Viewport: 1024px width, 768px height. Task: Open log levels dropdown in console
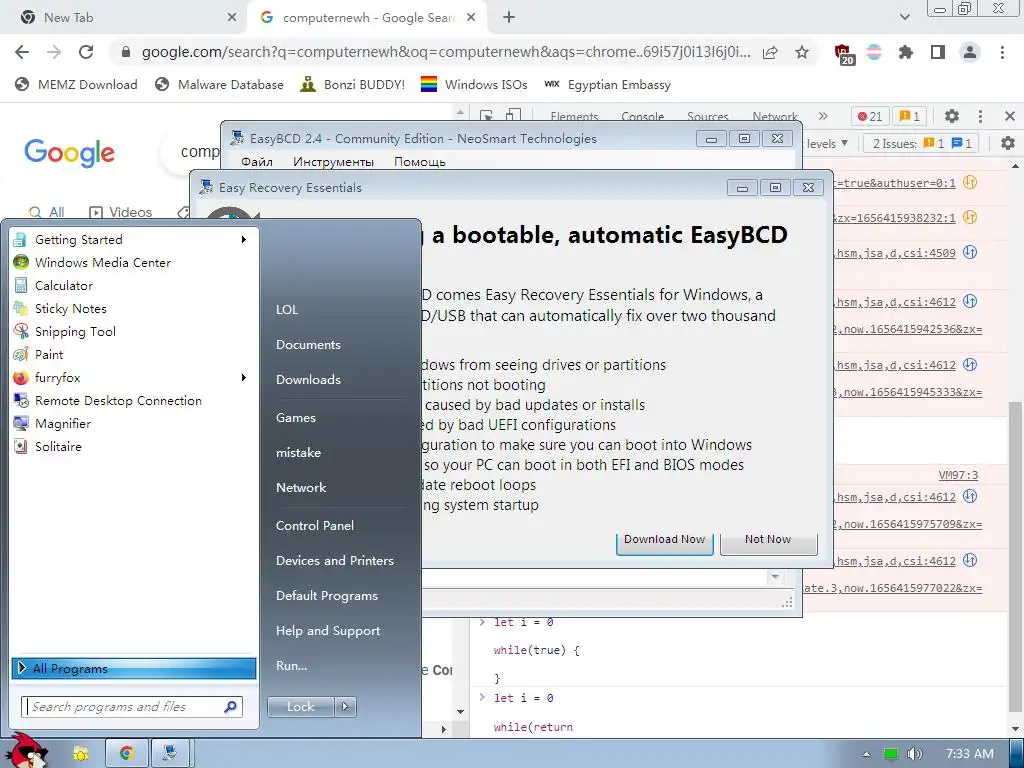tap(827, 144)
